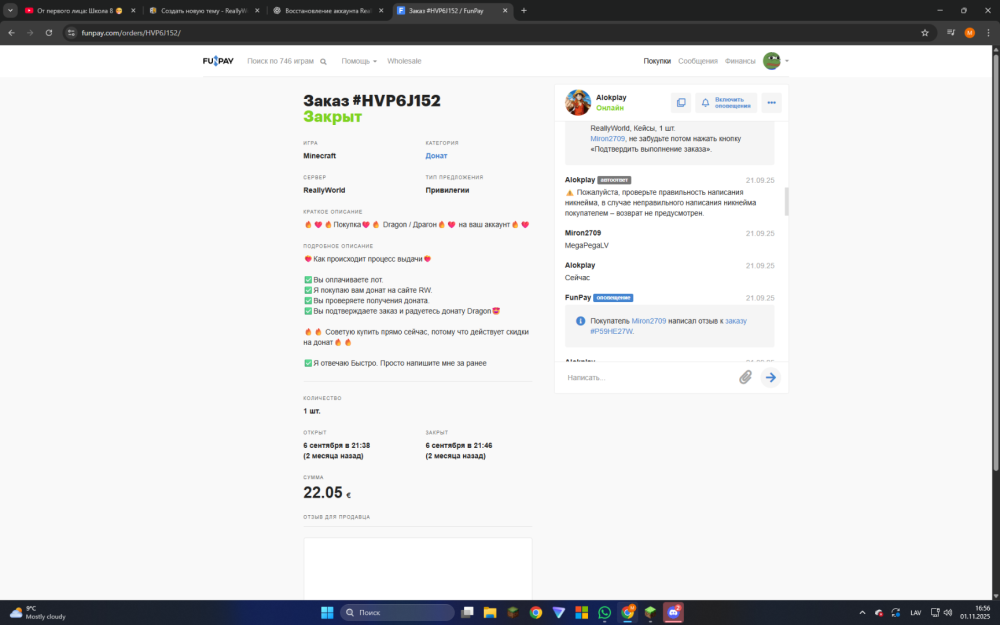
Task: Open WhatsApp from taskbar
Action: 605,612
